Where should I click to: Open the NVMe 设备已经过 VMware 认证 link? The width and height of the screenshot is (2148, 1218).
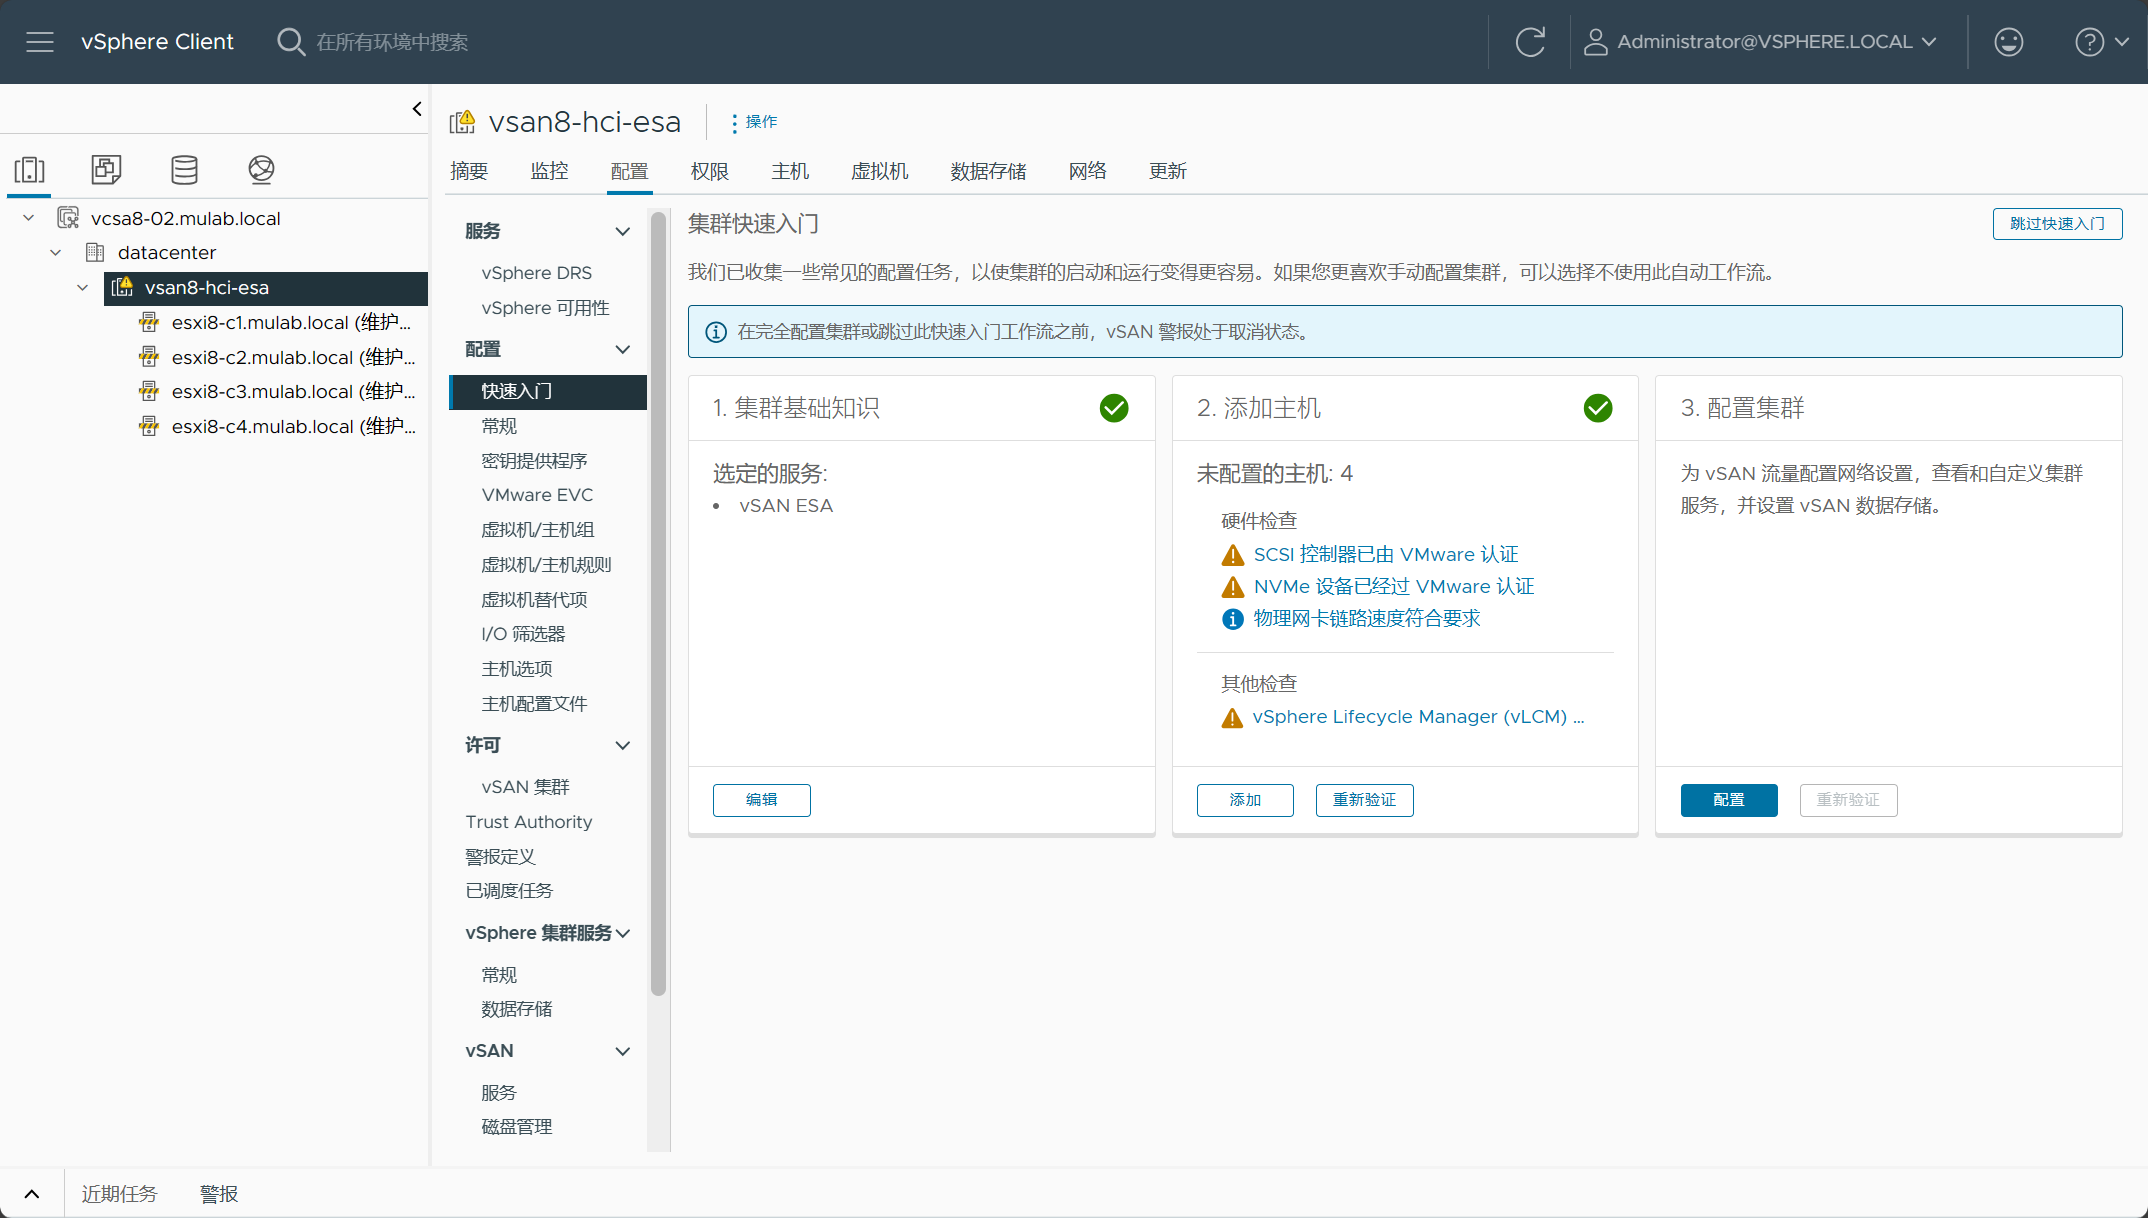[1394, 587]
